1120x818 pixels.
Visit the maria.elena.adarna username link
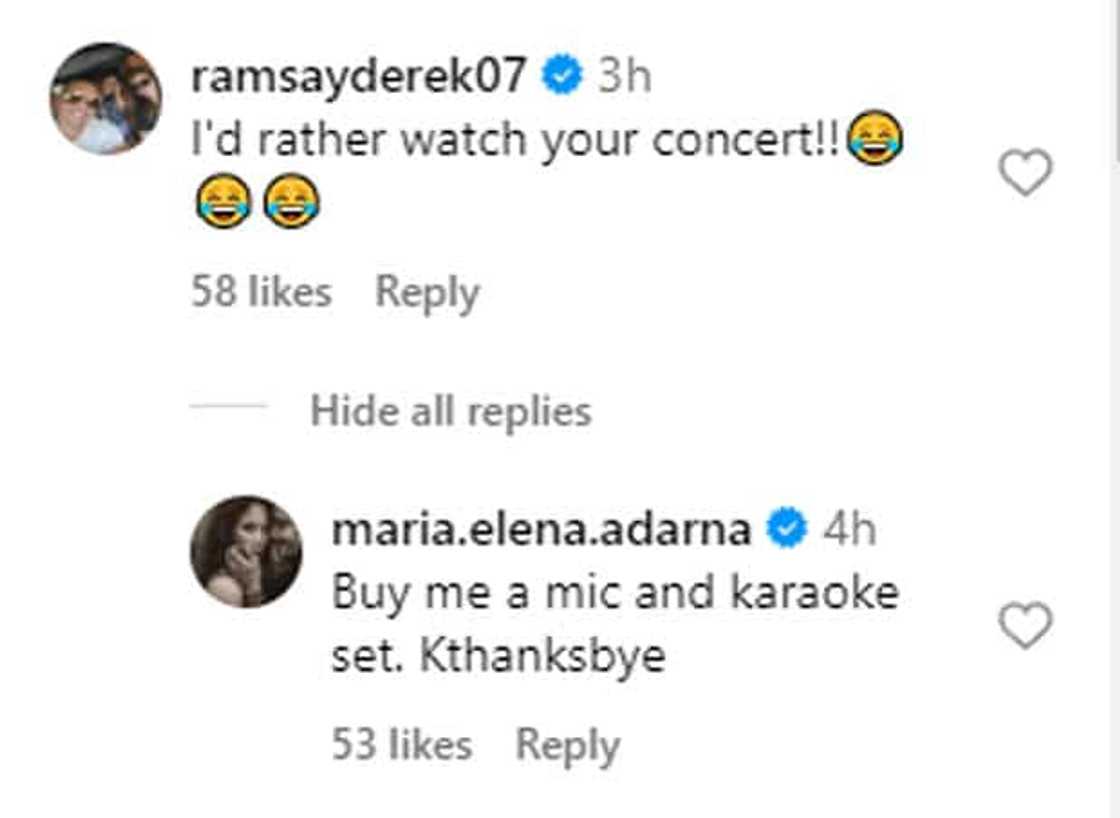point(541,530)
